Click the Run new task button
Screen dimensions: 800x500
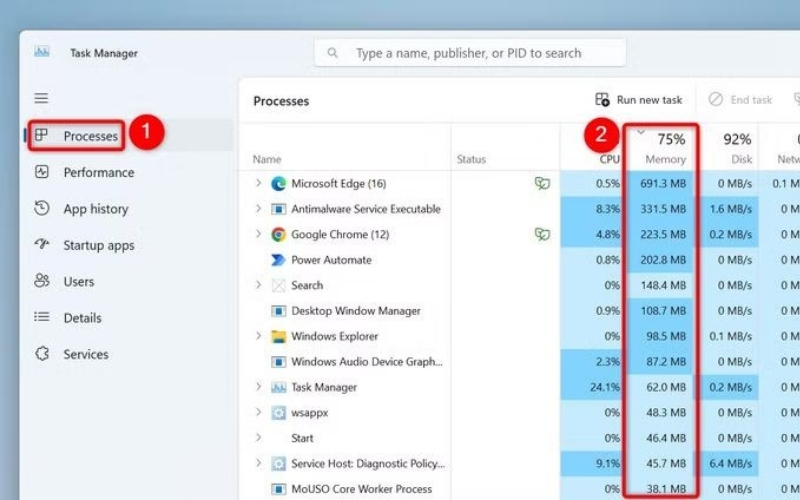(x=639, y=100)
